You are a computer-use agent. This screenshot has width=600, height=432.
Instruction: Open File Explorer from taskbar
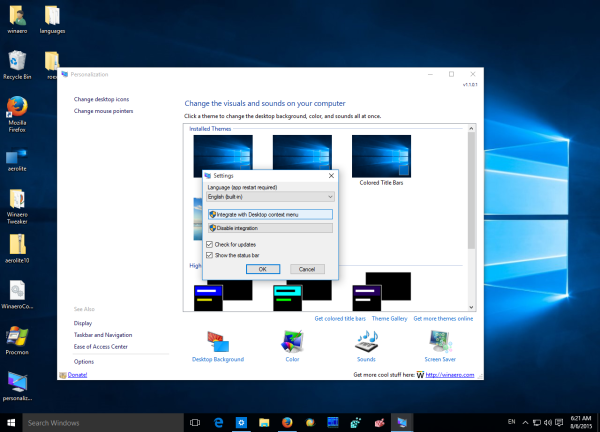coord(264,423)
